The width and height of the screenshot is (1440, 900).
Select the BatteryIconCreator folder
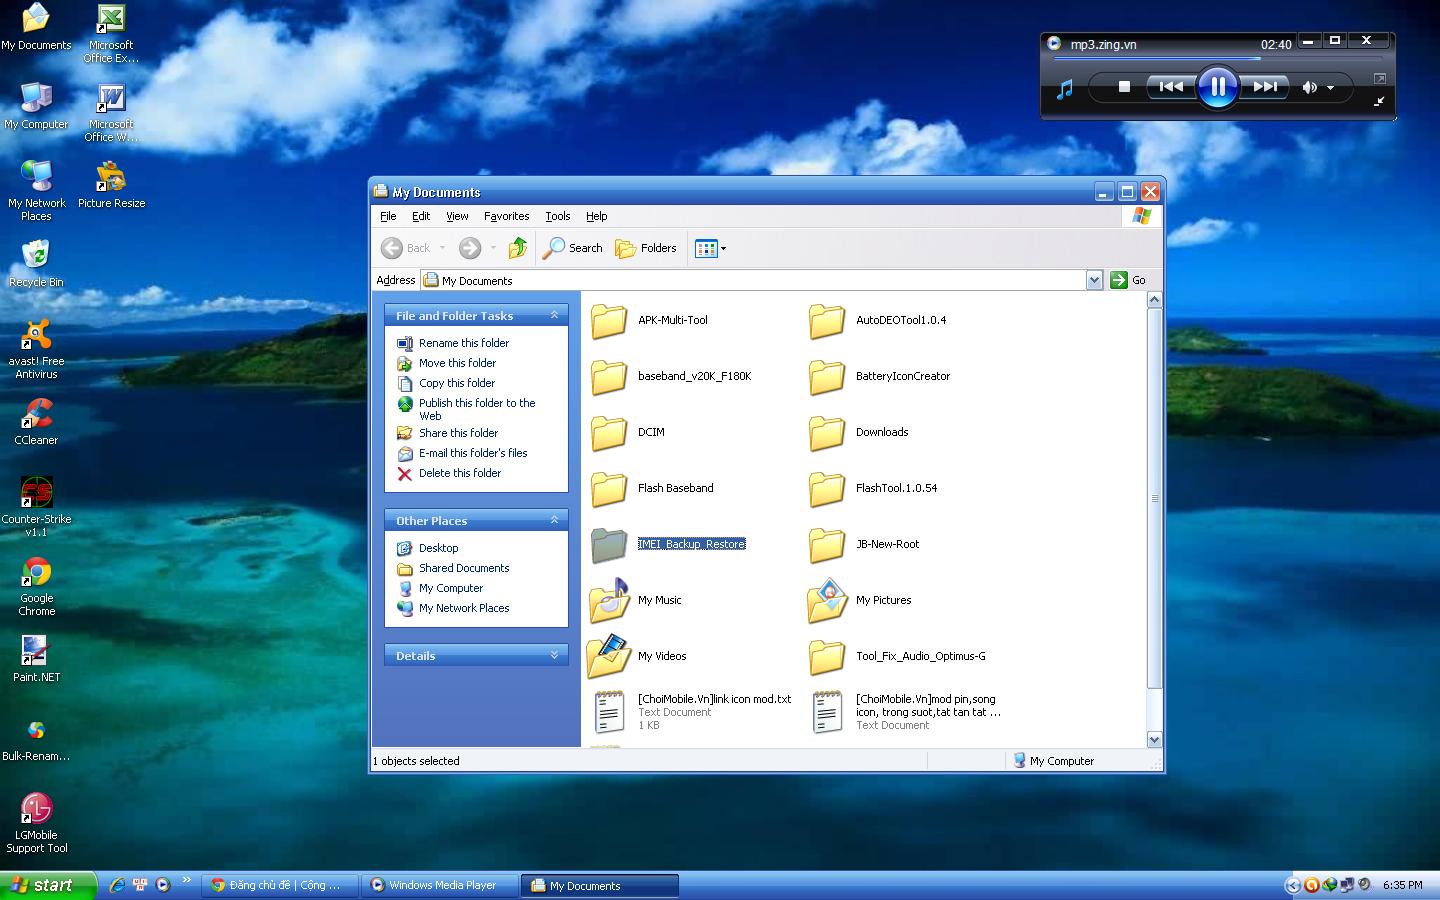(x=879, y=377)
